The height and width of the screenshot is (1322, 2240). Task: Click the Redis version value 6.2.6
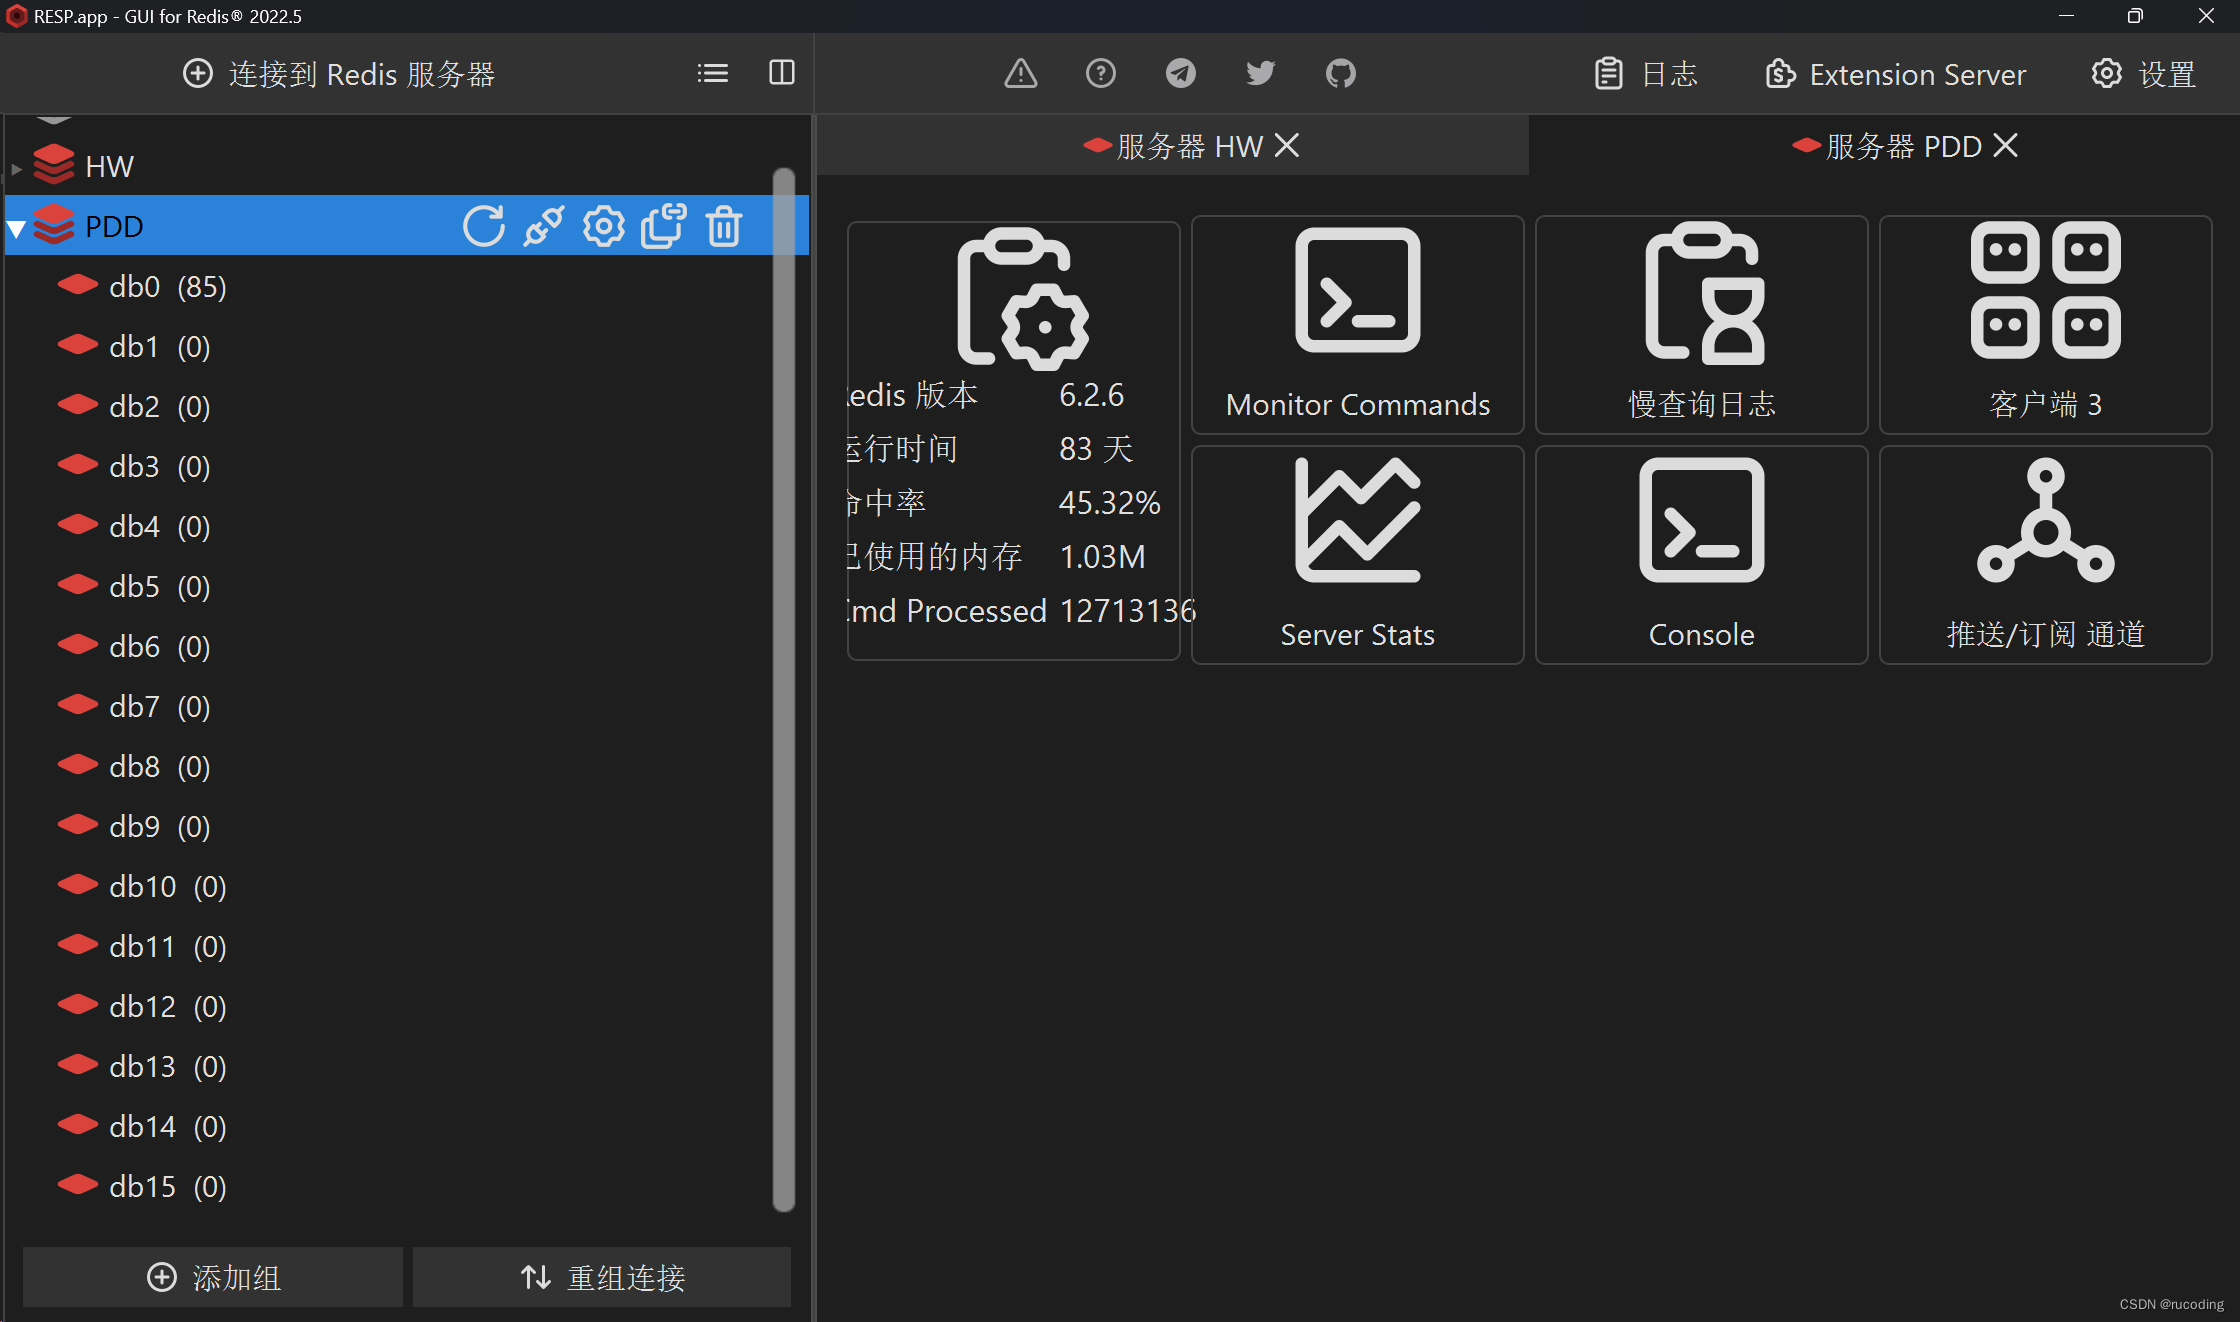pos(1092,395)
